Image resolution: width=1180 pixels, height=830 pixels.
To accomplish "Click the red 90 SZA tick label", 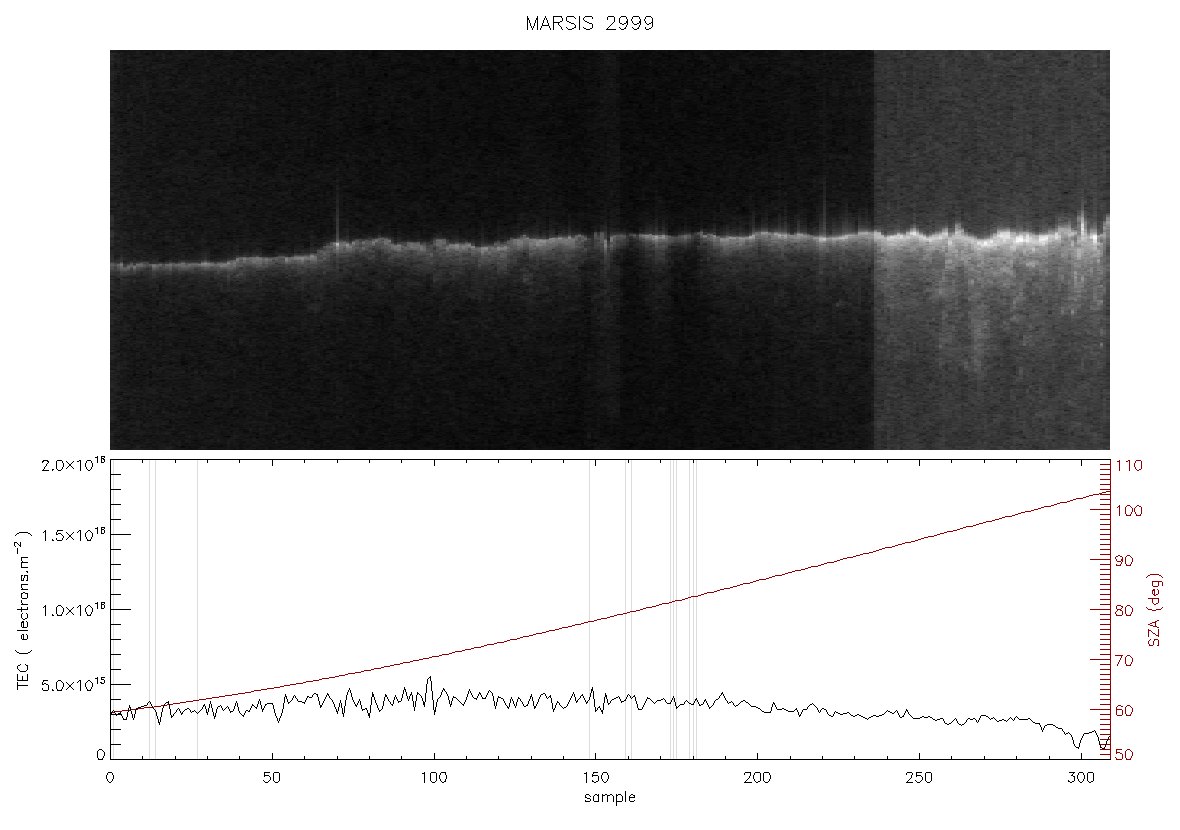I will pyautogui.click(x=1124, y=561).
